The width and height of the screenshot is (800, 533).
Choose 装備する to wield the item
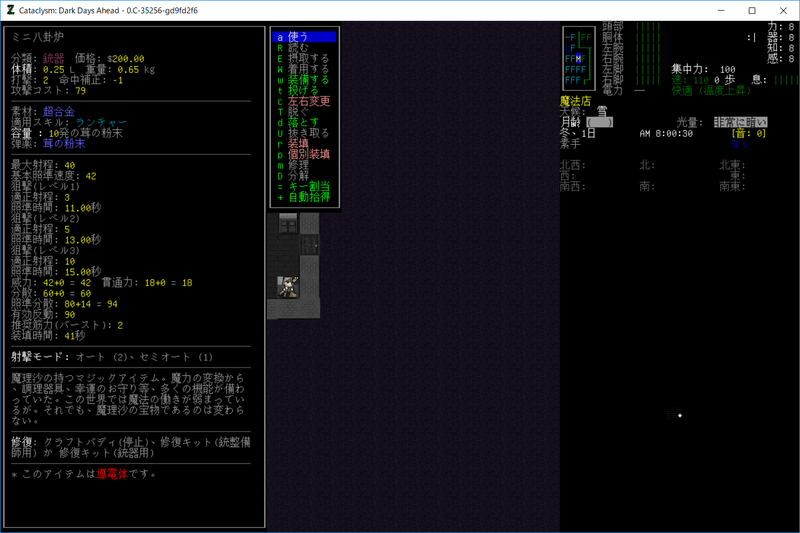[304, 80]
